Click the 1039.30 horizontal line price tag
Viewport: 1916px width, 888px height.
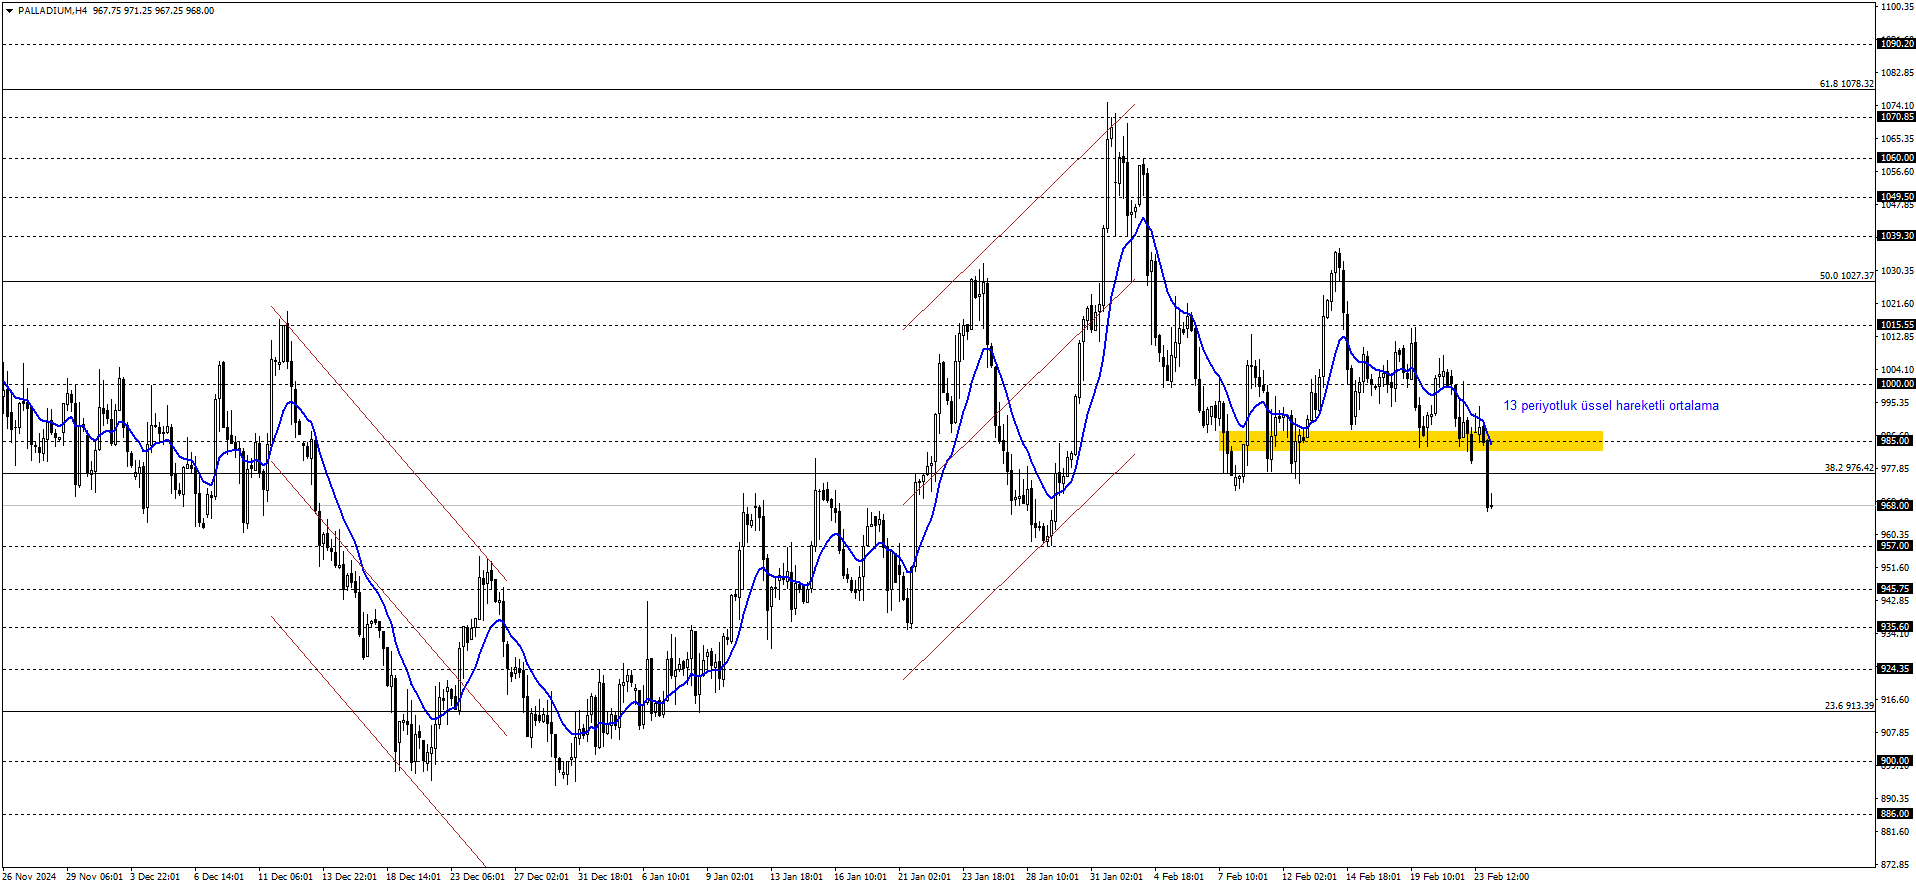[1896, 236]
